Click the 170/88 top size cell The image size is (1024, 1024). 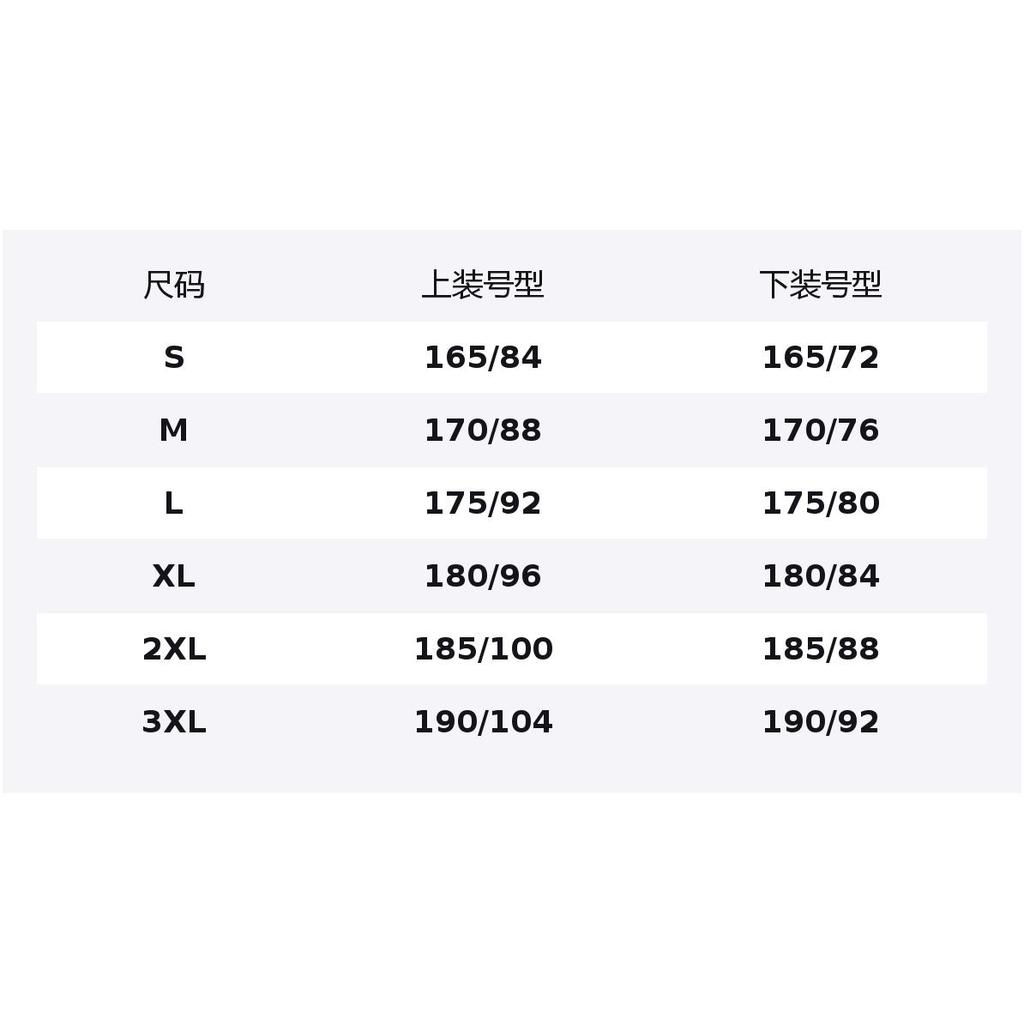[x=483, y=430]
